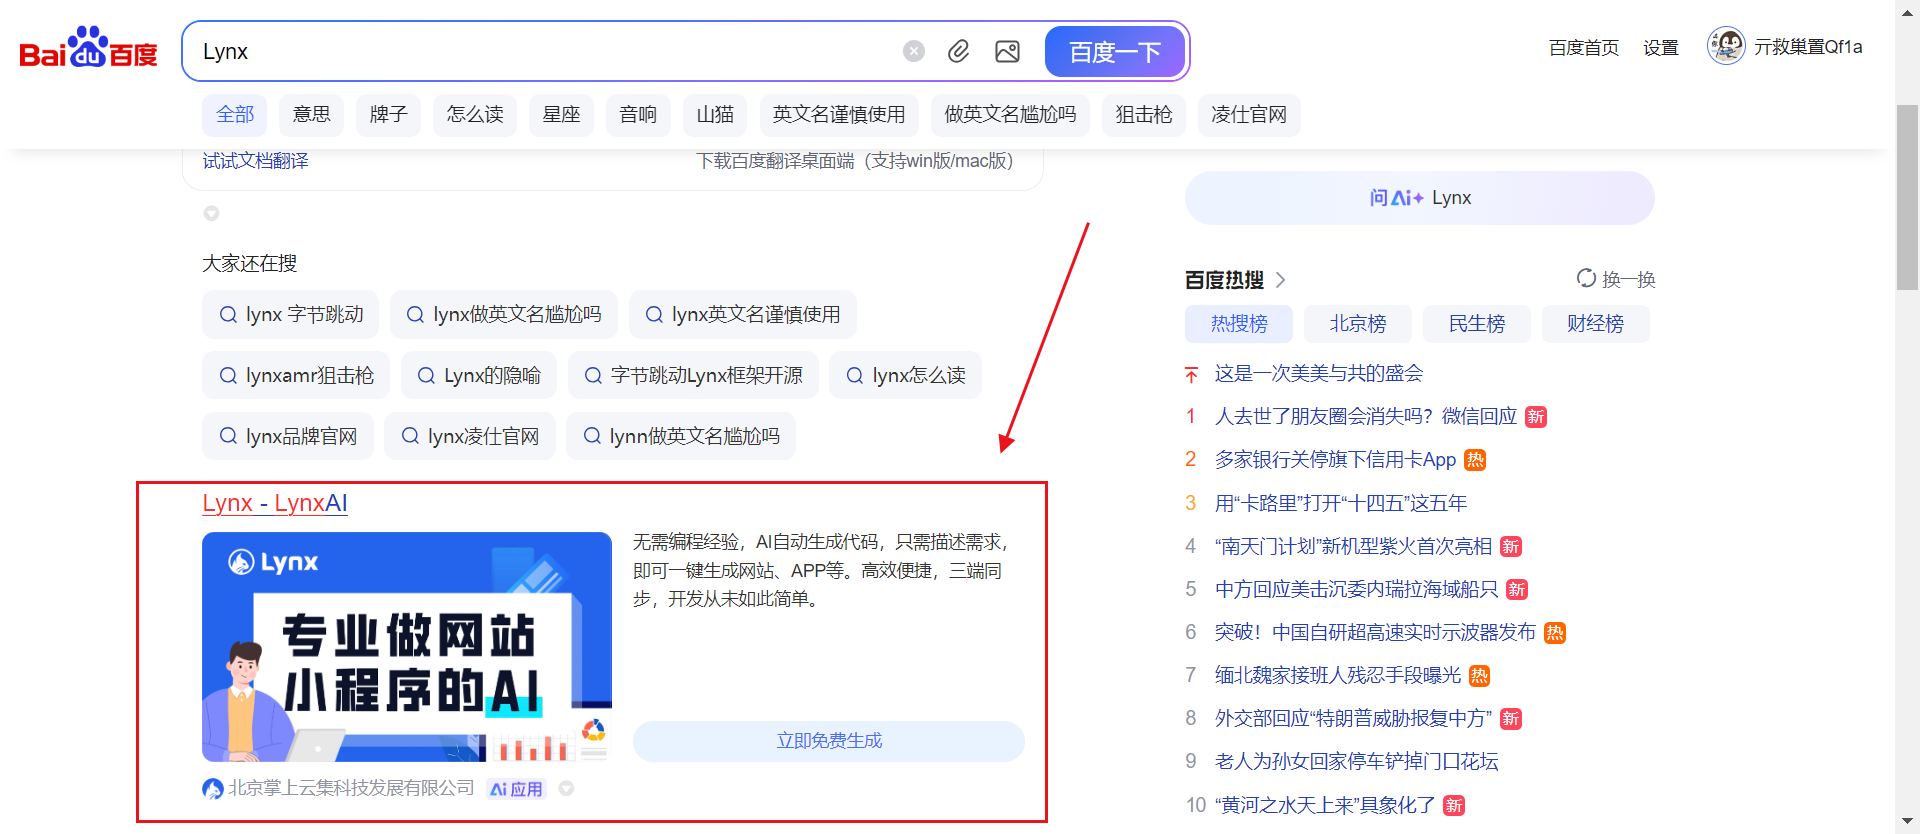Click the Baidu logo
Image resolution: width=1920 pixels, height=834 pixels.
[x=88, y=47]
